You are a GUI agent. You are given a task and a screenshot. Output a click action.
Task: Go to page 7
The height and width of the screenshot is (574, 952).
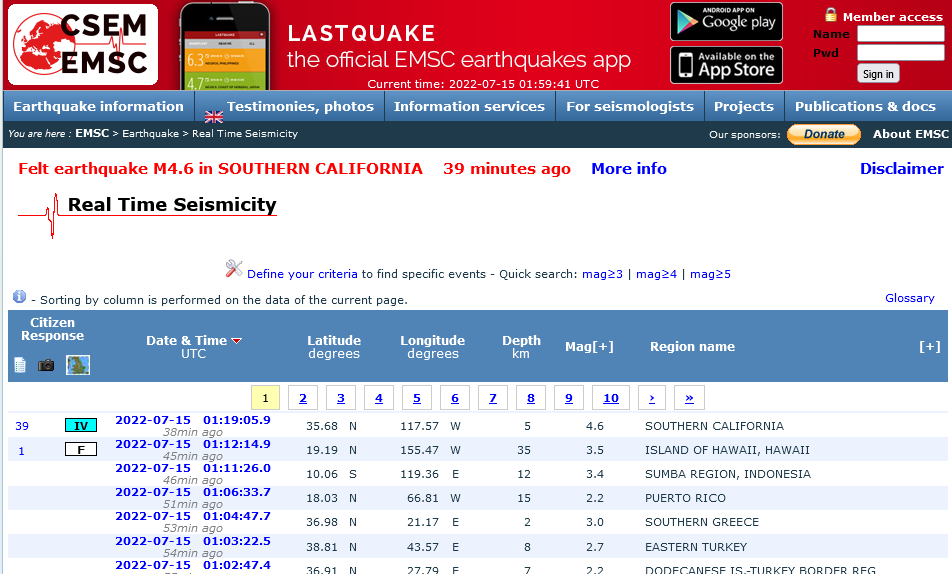[x=493, y=398]
